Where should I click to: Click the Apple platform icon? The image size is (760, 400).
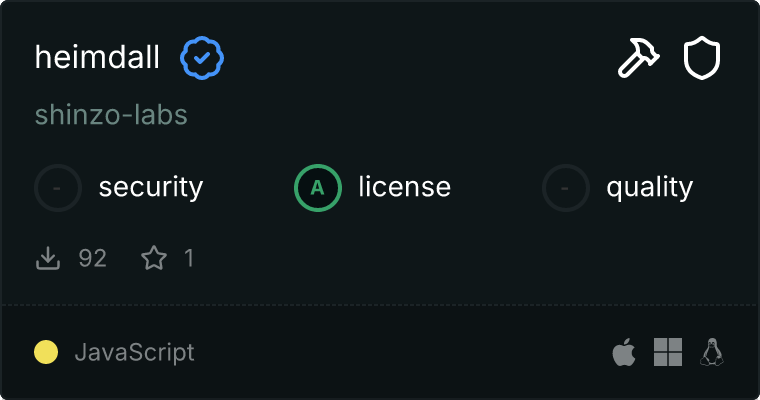[x=623, y=352]
